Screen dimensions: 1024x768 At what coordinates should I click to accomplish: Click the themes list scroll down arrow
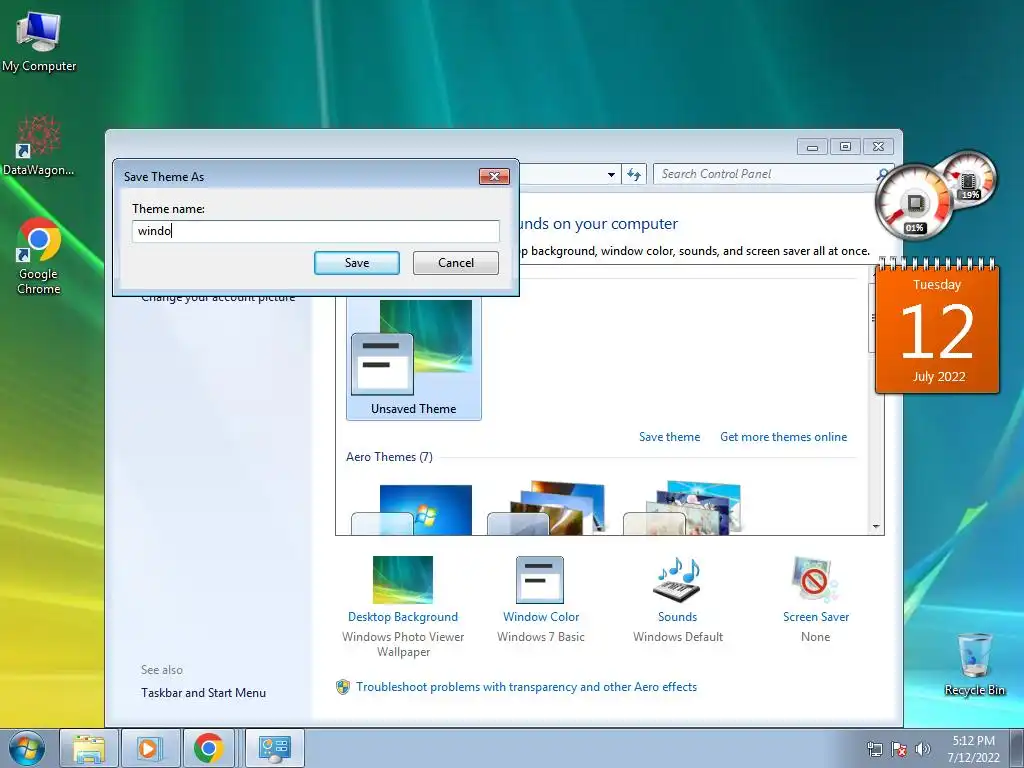pos(876,527)
